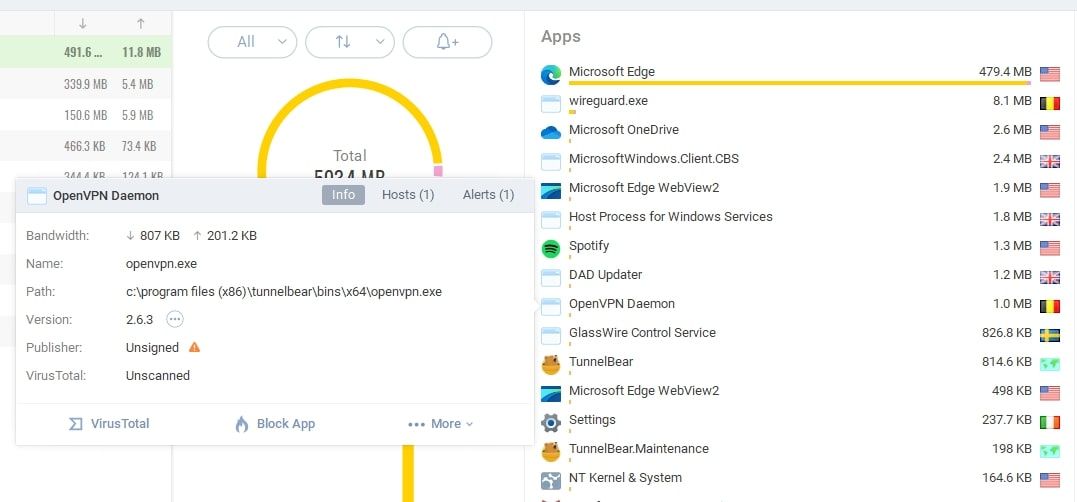Click the Block App button
The width and height of the screenshot is (1077, 502).
[x=275, y=424]
